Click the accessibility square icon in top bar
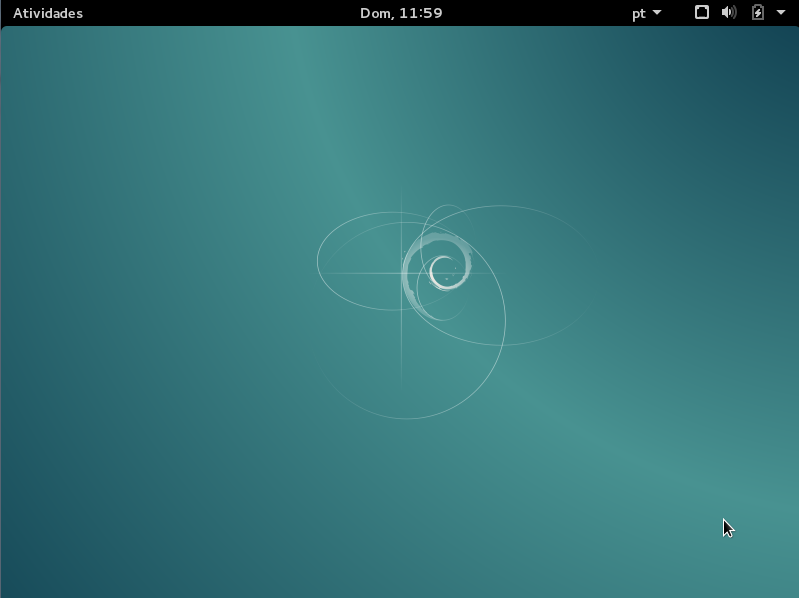 pos(702,12)
